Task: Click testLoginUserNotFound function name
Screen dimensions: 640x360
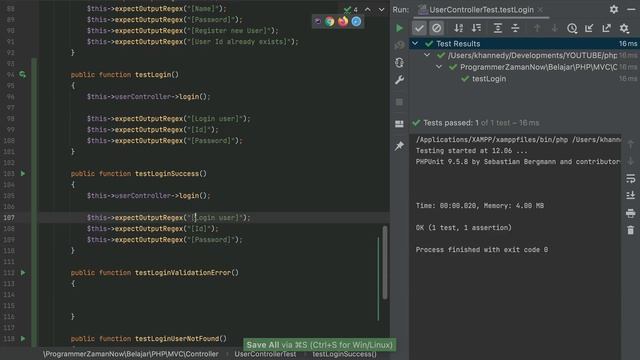Action: coord(177,338)
